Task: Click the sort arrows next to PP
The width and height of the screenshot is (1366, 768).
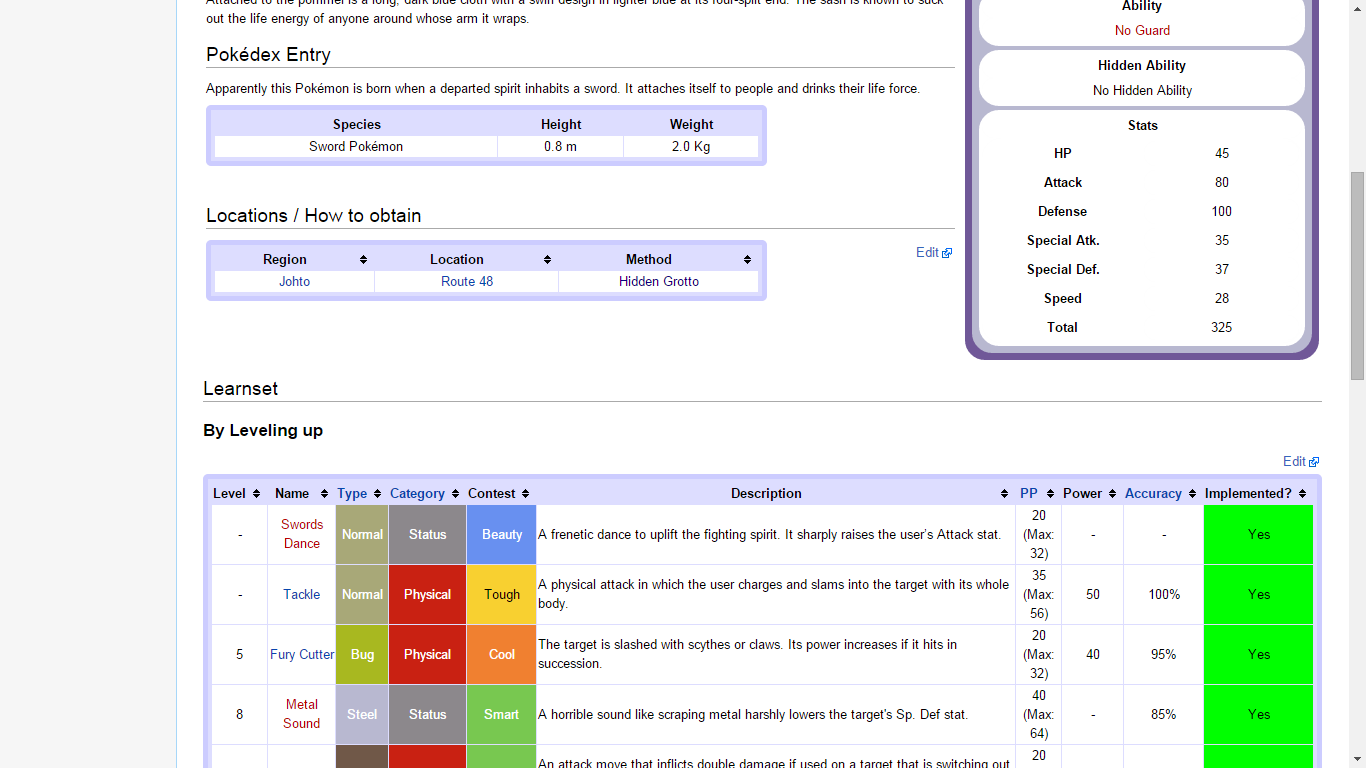Action: pyautogui.click(x=1050, y=494)
